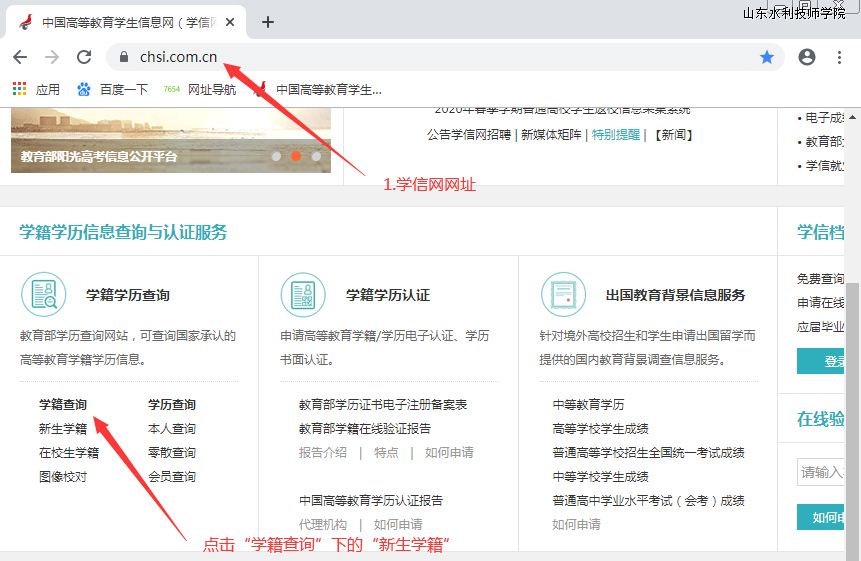
Task: Click the 教育部阳光高考信息公开平台 banner image
Action: (171, 141)
